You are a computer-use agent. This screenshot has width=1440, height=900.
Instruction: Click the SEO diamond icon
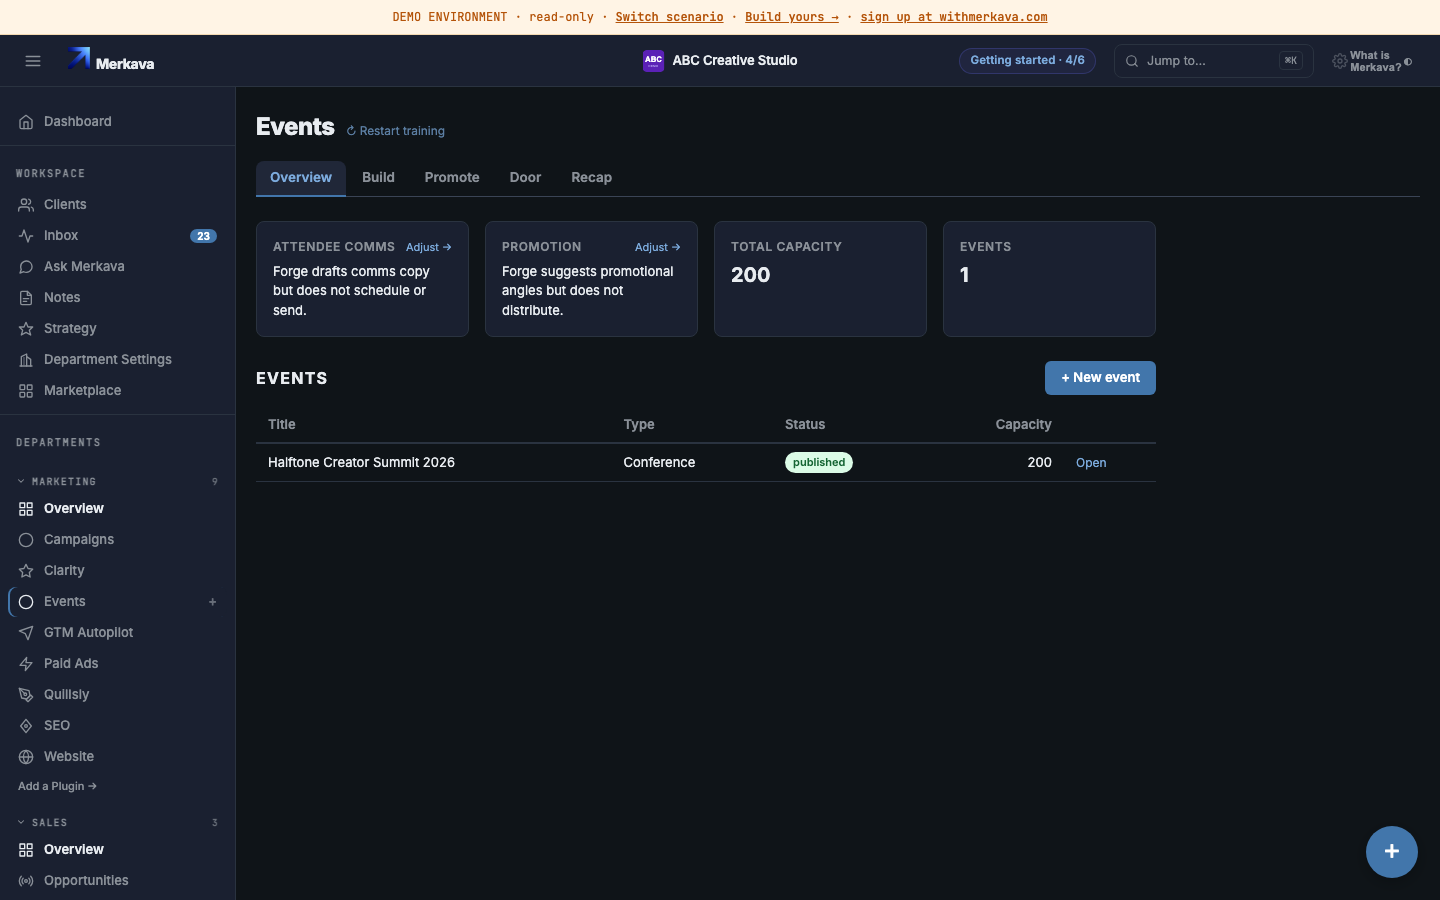coord(26,726)
